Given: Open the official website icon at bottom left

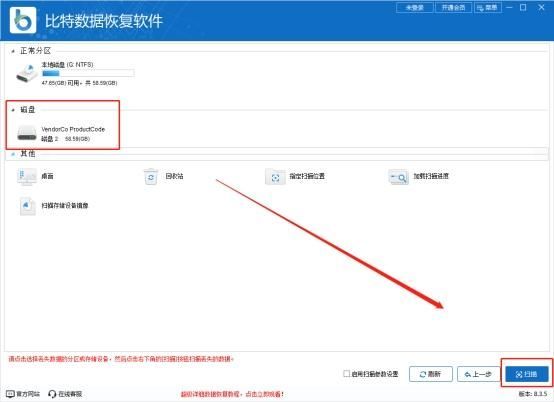Looking at the screenshot, I should [11, 394].
